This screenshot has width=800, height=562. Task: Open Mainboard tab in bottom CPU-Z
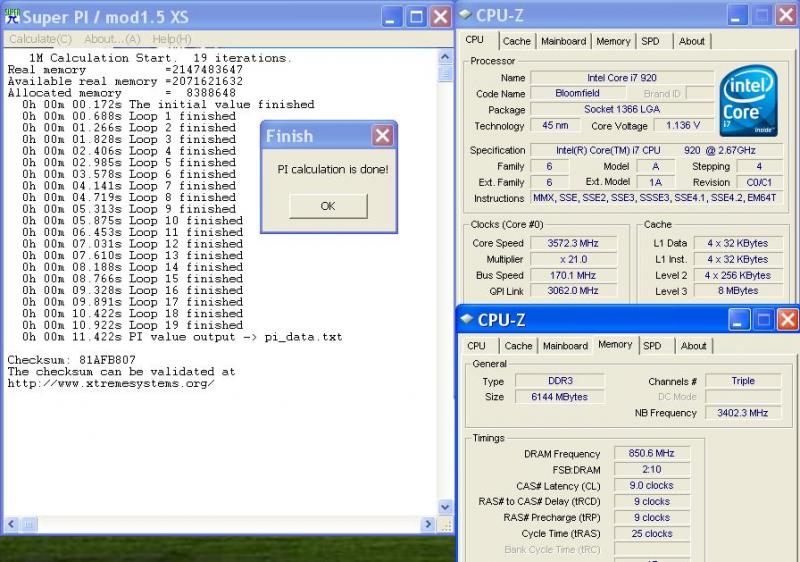click(x=565, y=346)
